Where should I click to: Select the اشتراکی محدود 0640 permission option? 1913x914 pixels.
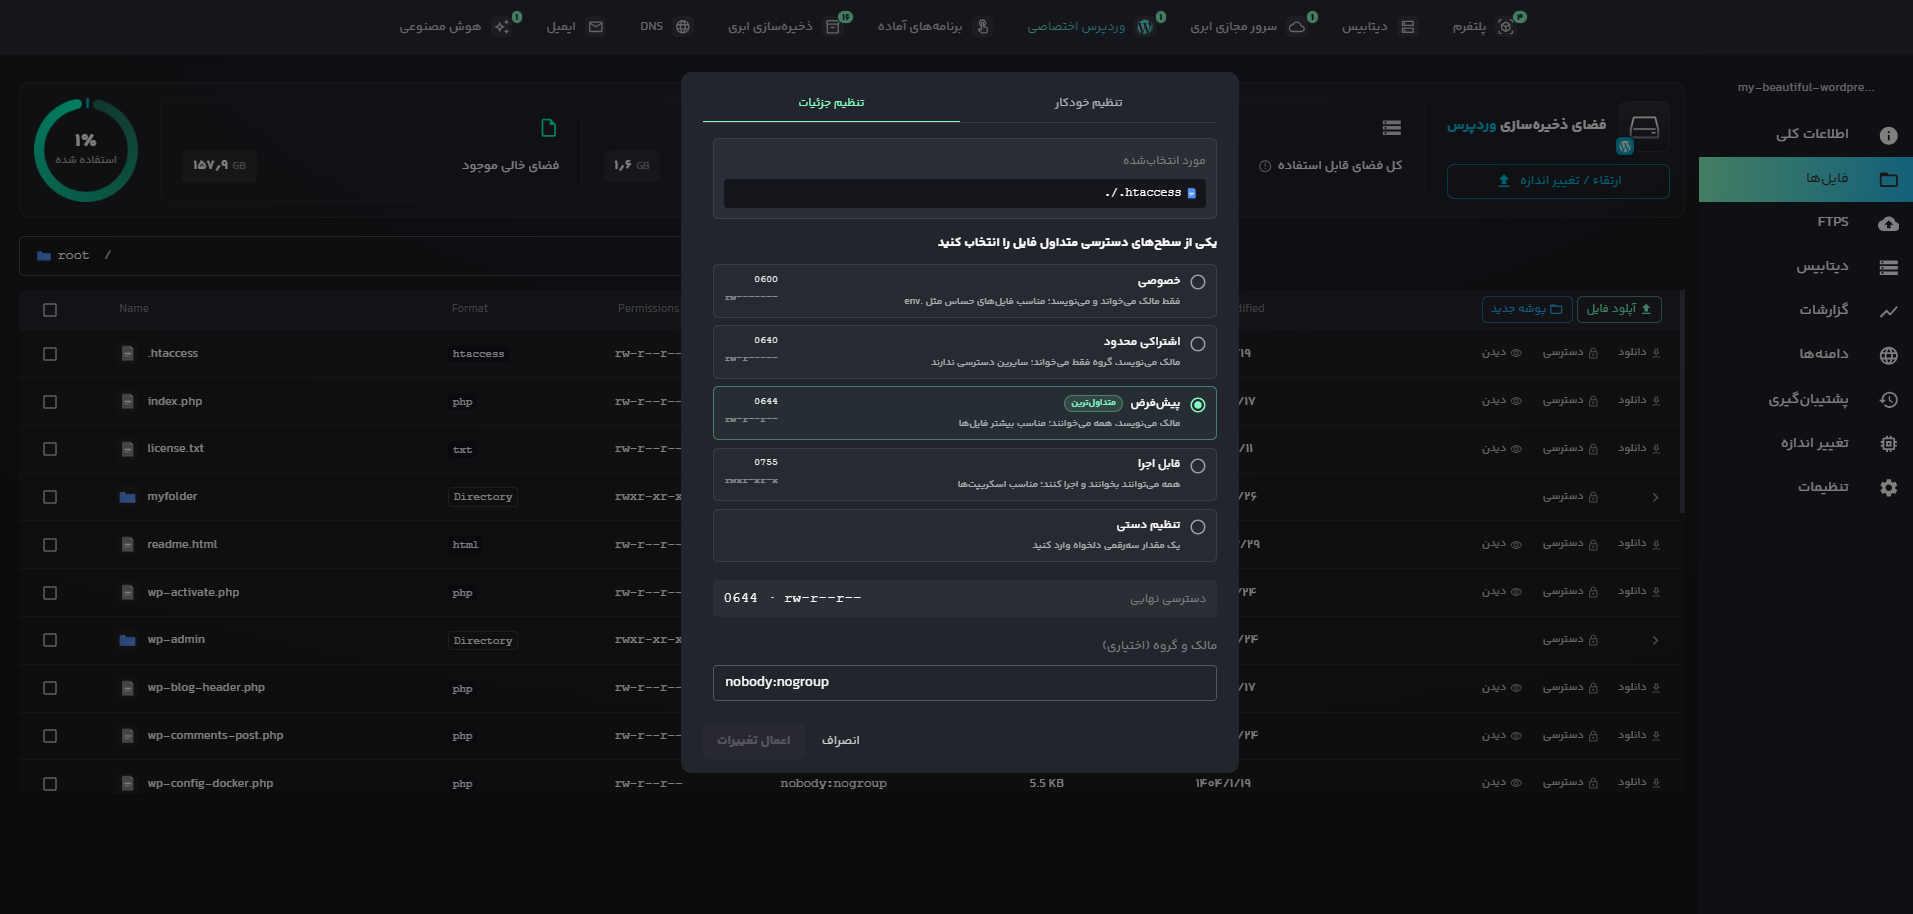click(x=964, y=352)
